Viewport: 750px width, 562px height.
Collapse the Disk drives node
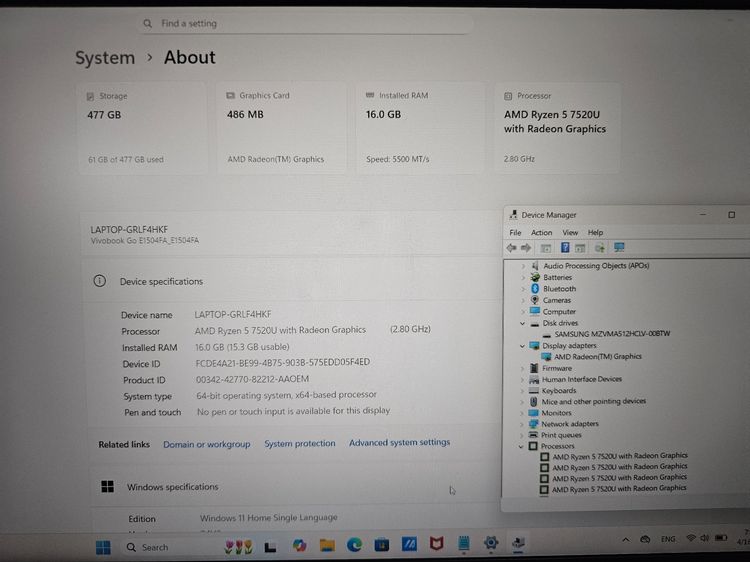tap(523, 323)
